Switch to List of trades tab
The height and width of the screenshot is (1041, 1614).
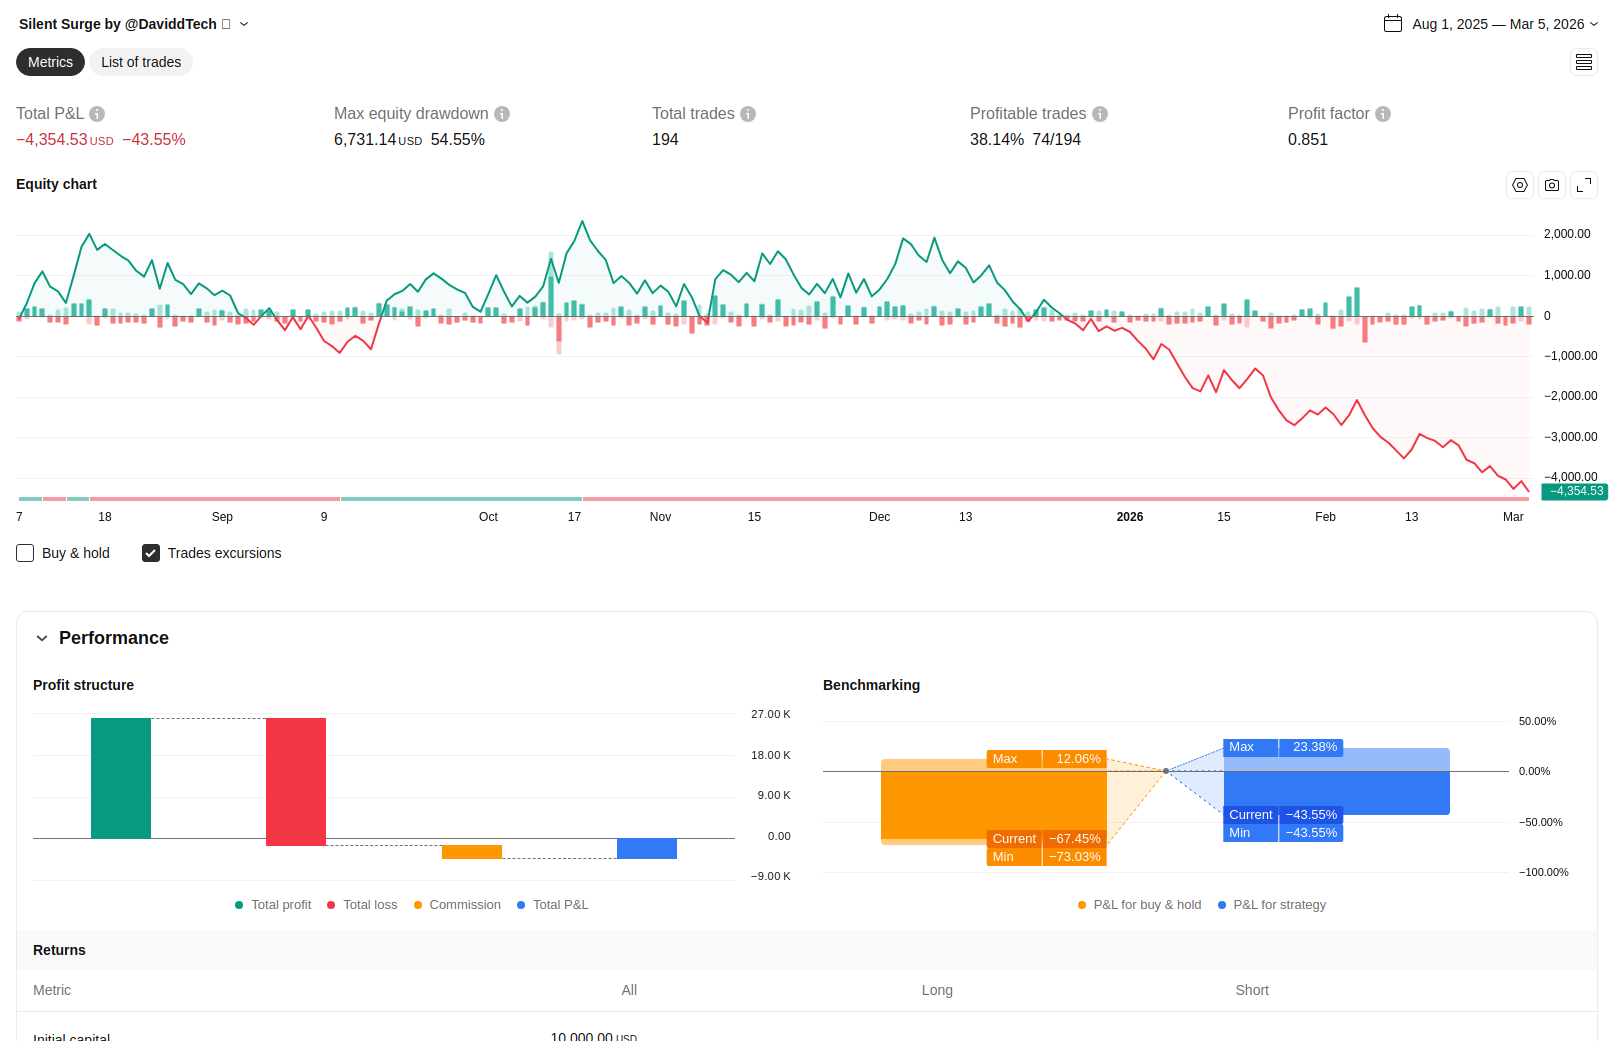(141, 62)
